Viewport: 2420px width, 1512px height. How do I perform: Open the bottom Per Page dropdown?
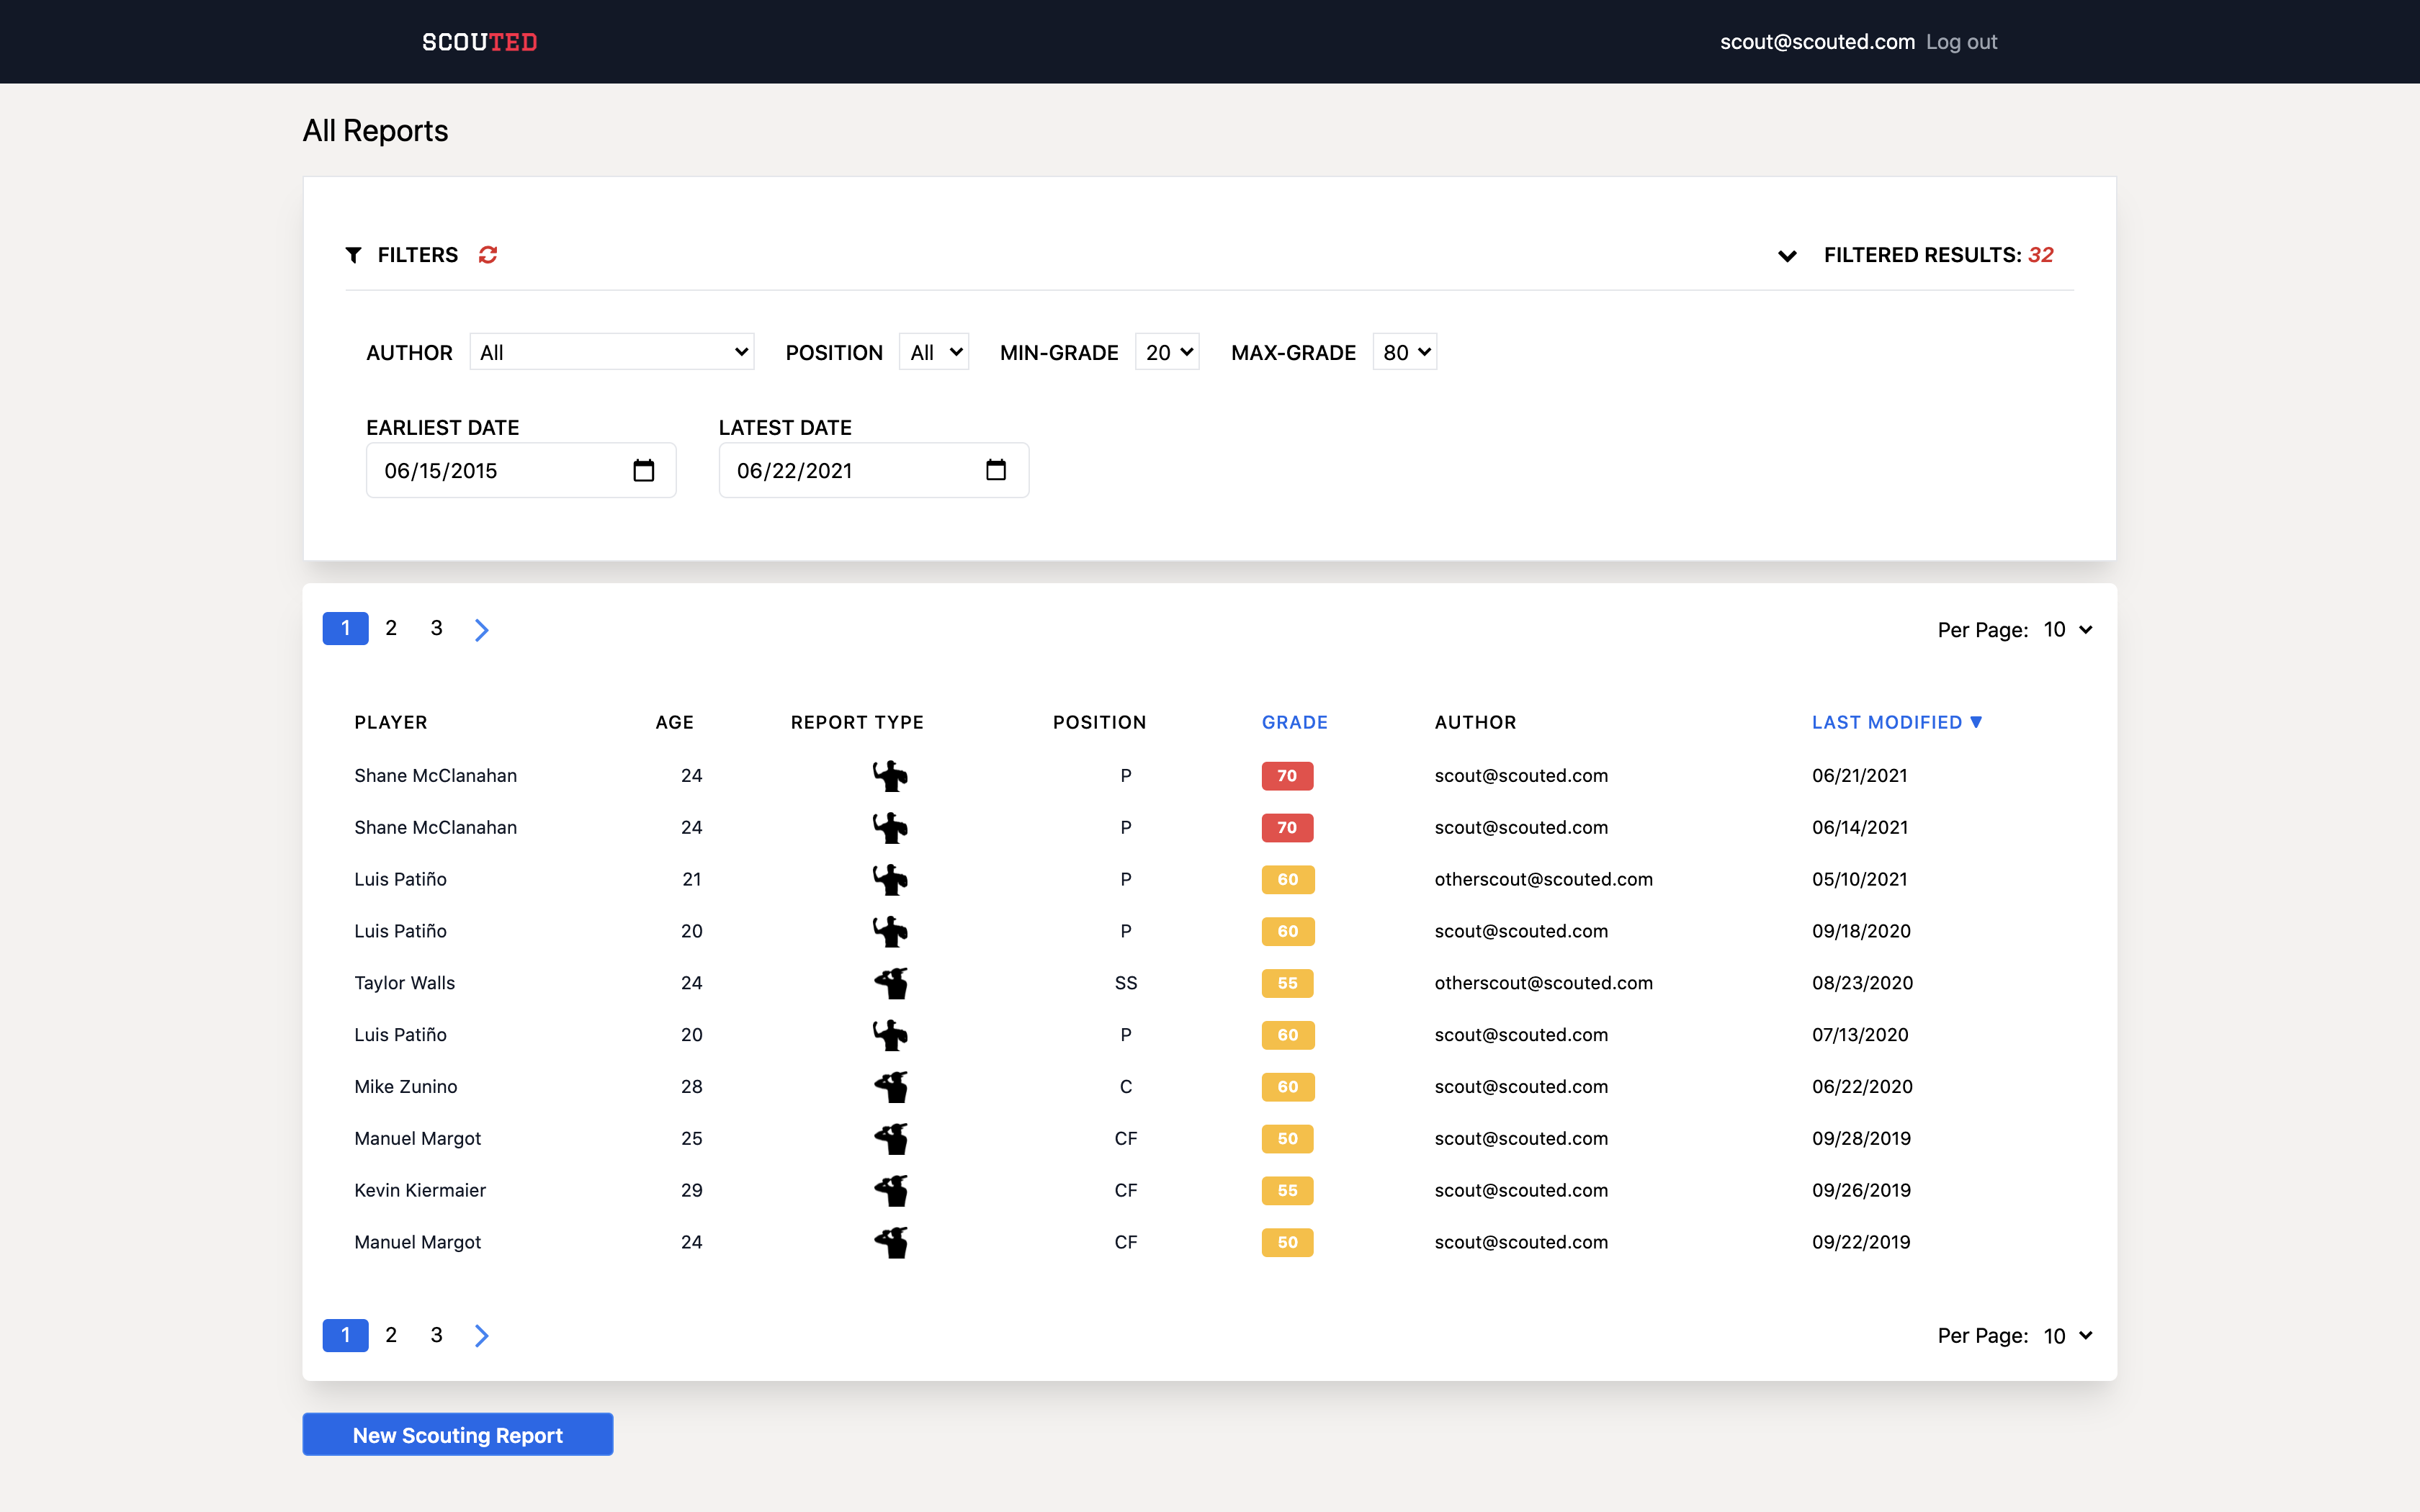[x=2067, y=1336]
